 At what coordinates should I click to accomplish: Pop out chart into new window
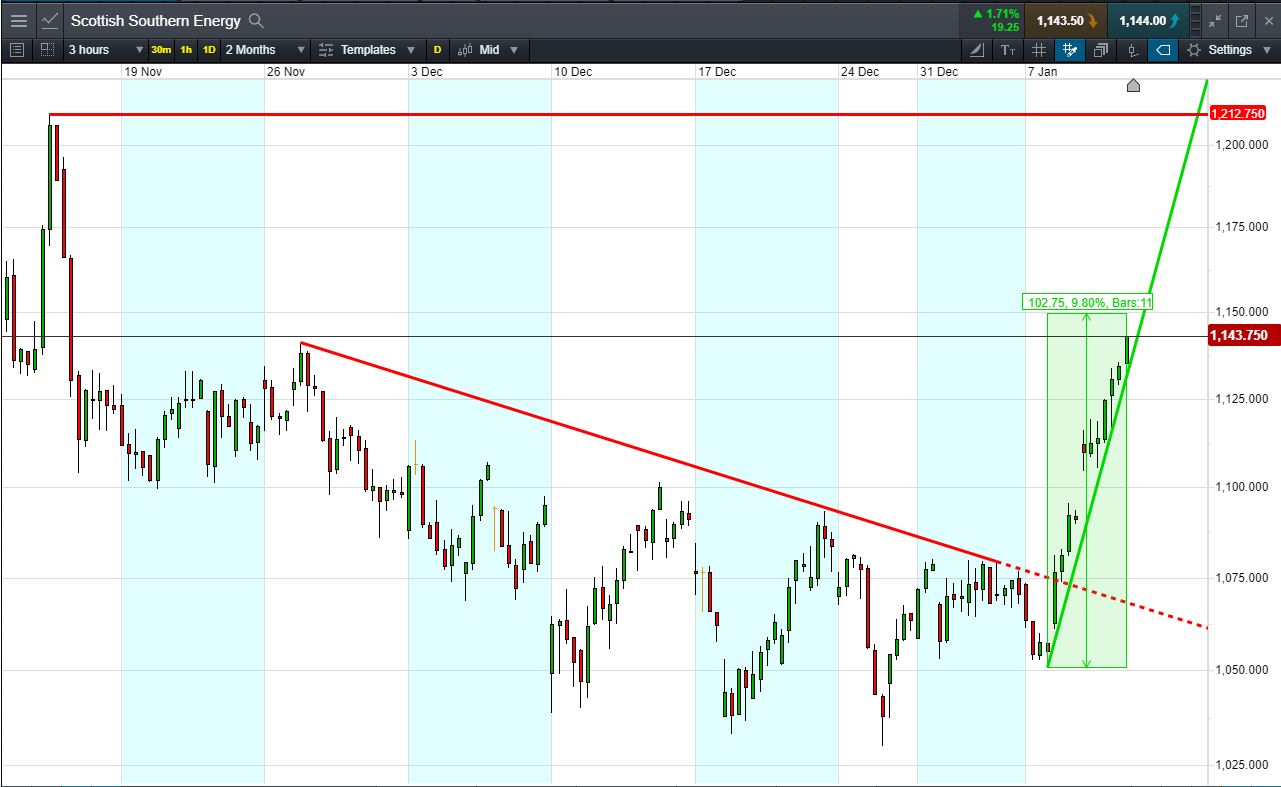(1242, 20)
